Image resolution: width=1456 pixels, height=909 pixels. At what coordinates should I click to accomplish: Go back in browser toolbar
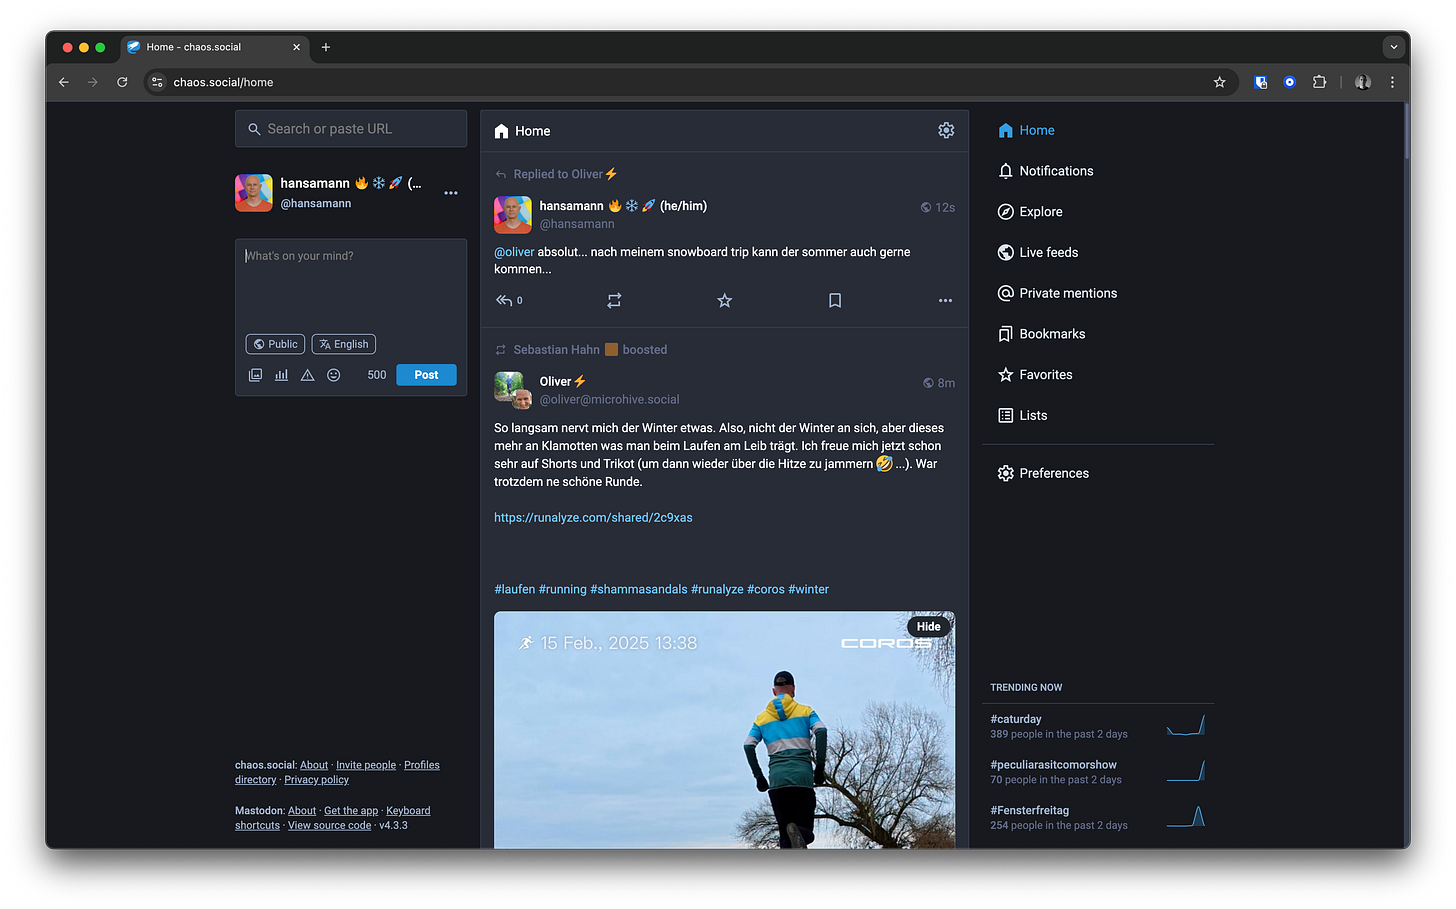pyautogui.click(x=64, y=82)
